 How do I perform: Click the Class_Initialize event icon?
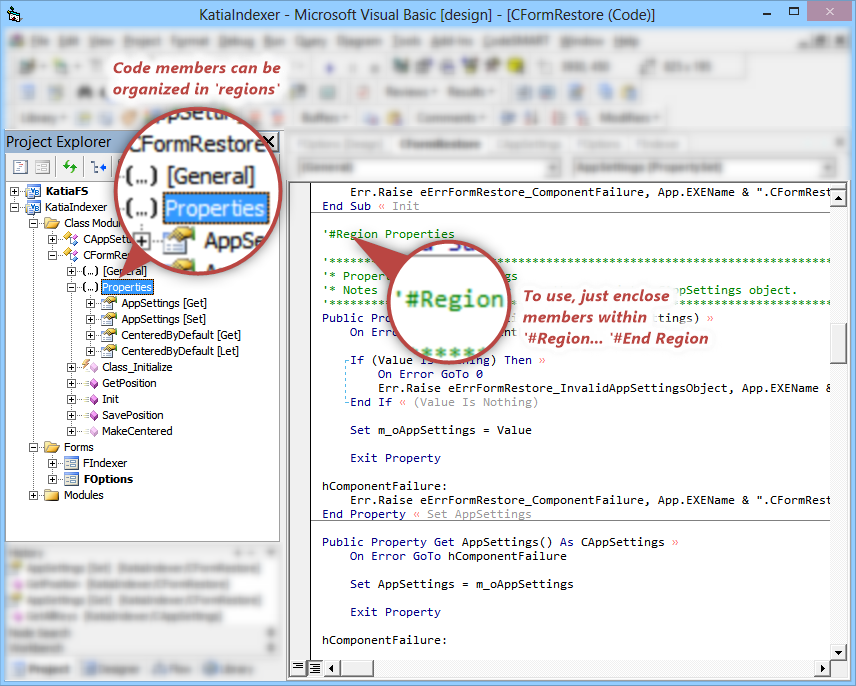[x=90, y=366]
